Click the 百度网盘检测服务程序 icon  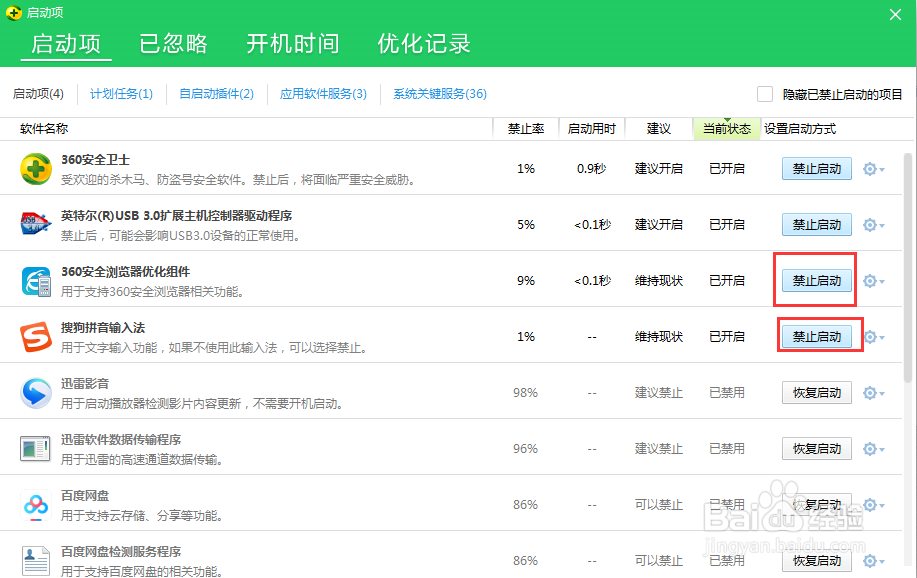36,559
